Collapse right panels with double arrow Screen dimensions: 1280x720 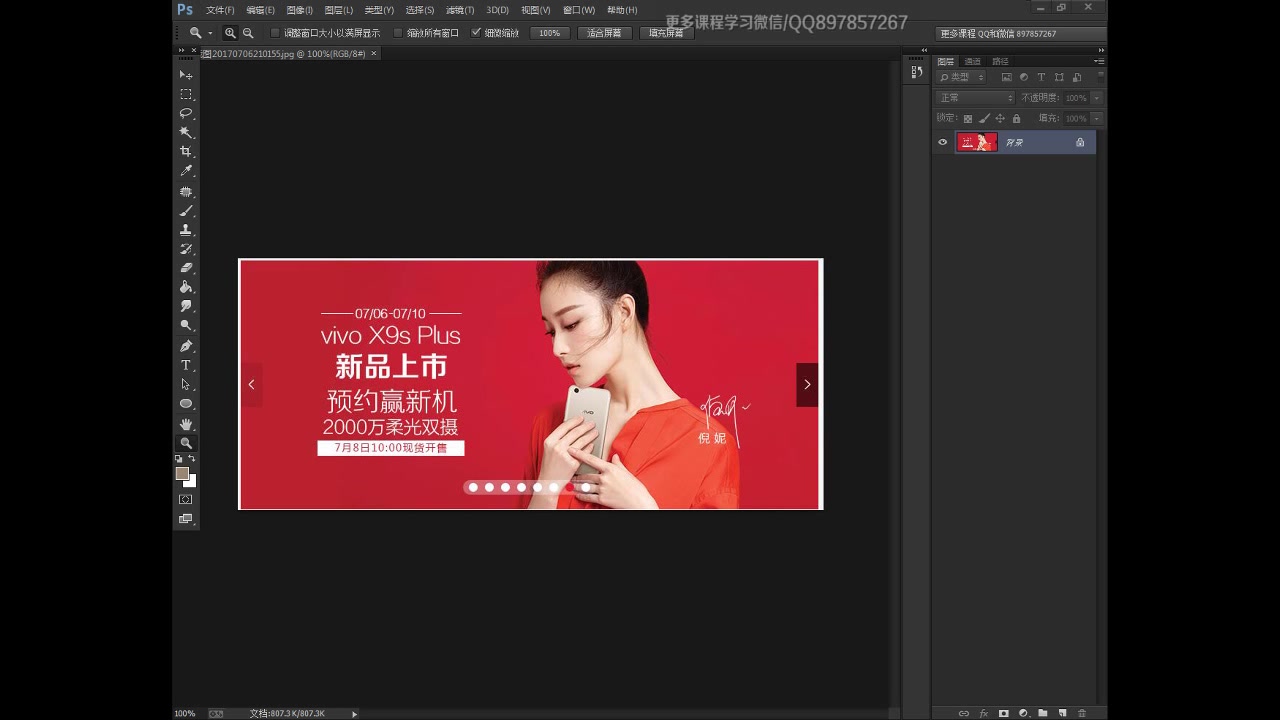(x=1101, y=49)
